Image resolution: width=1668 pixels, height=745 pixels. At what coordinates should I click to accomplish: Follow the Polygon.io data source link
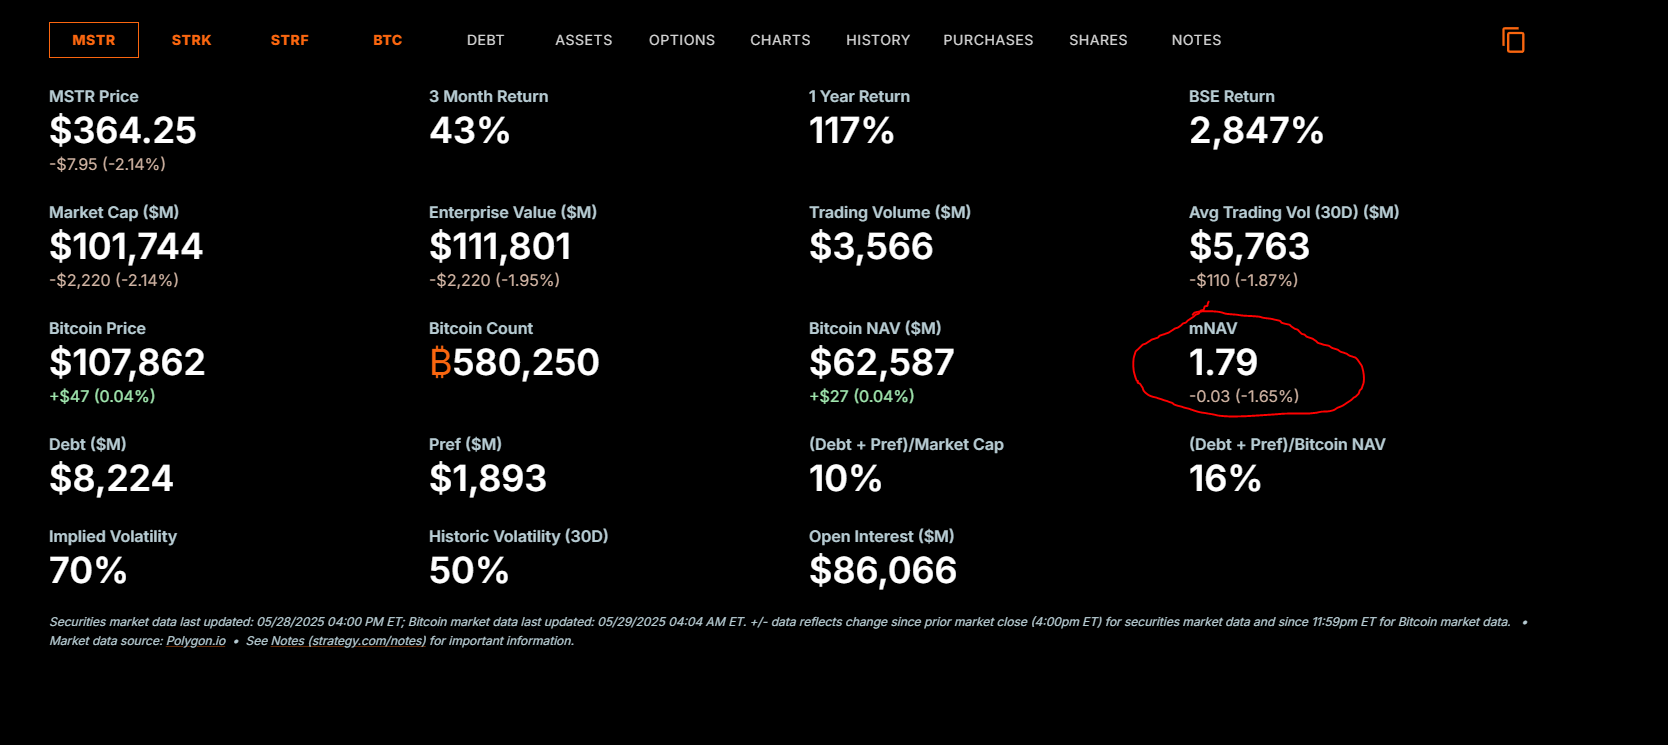[196, 641]
